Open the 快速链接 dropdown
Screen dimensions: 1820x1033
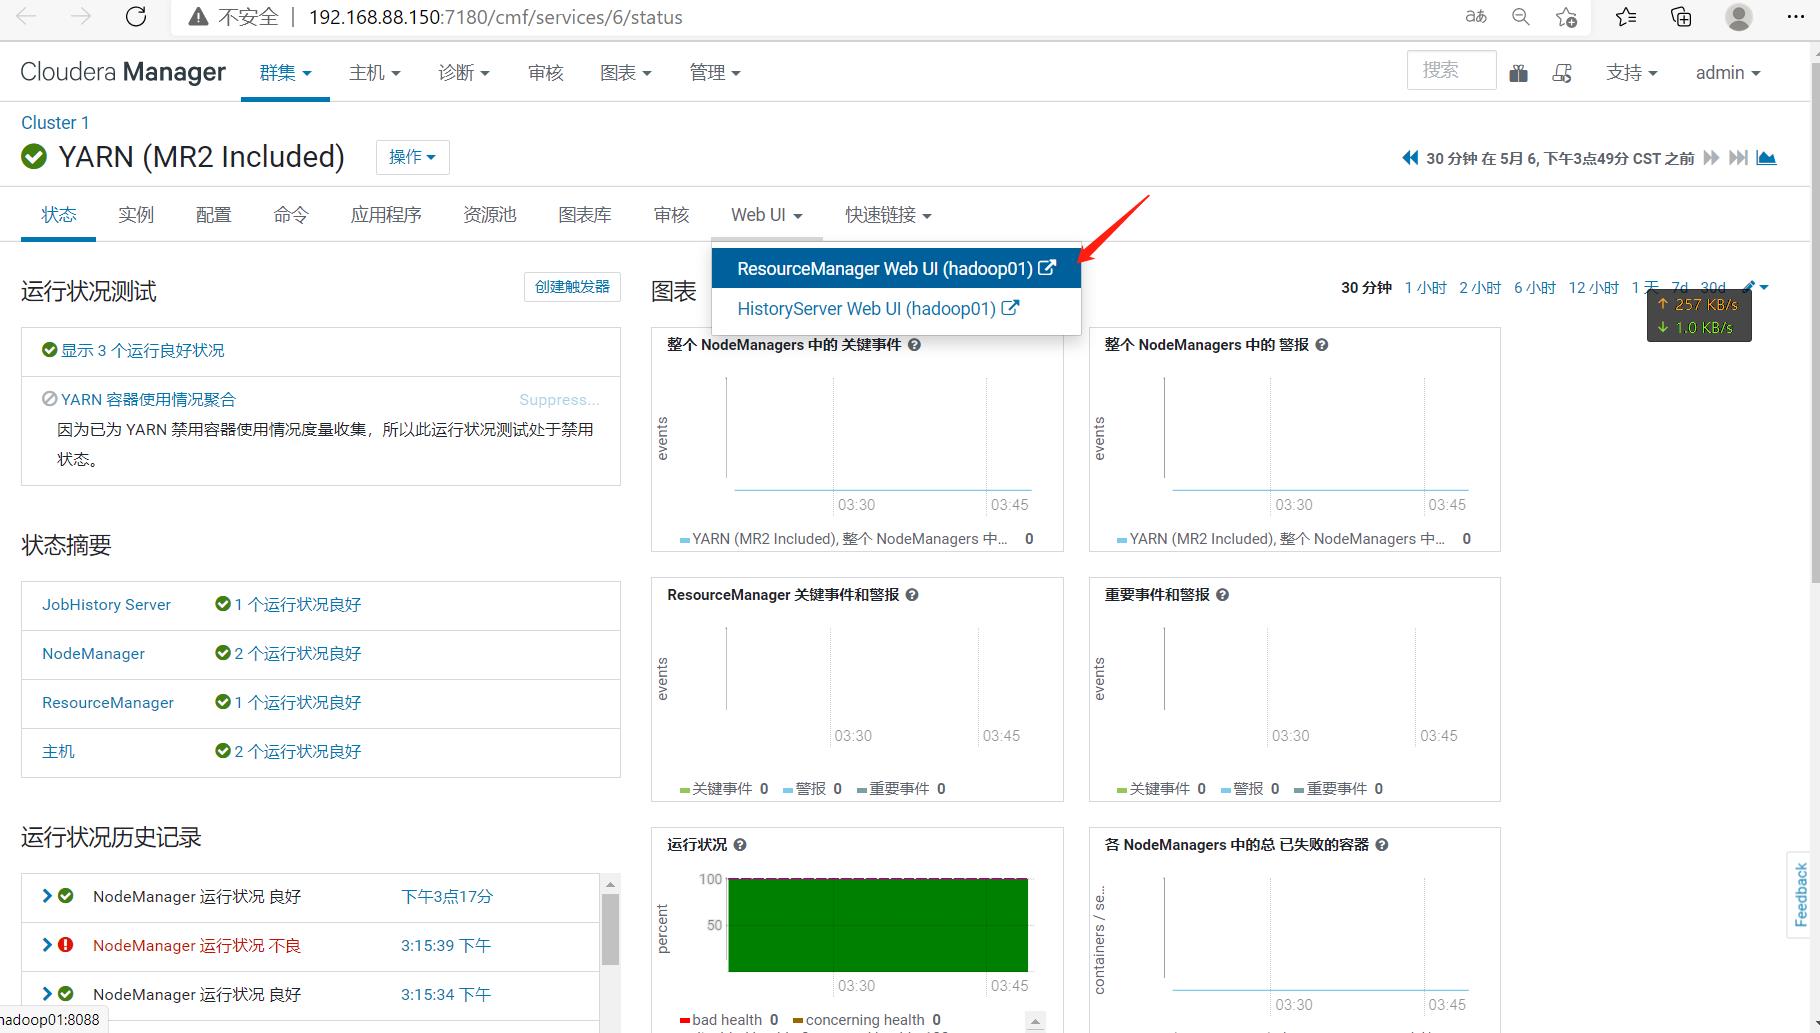click(x=888, y=215)
